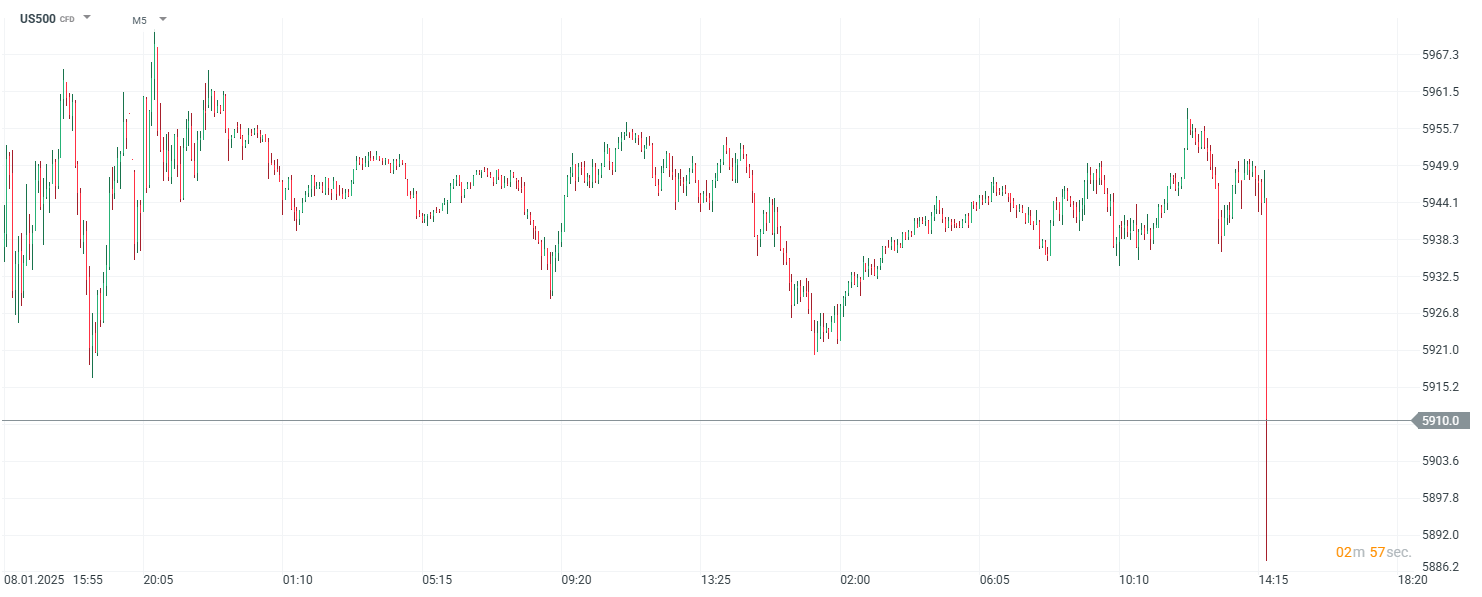Click the US500 CFD instrument name
Viewport: 1482px width, 597px height.
39,18
